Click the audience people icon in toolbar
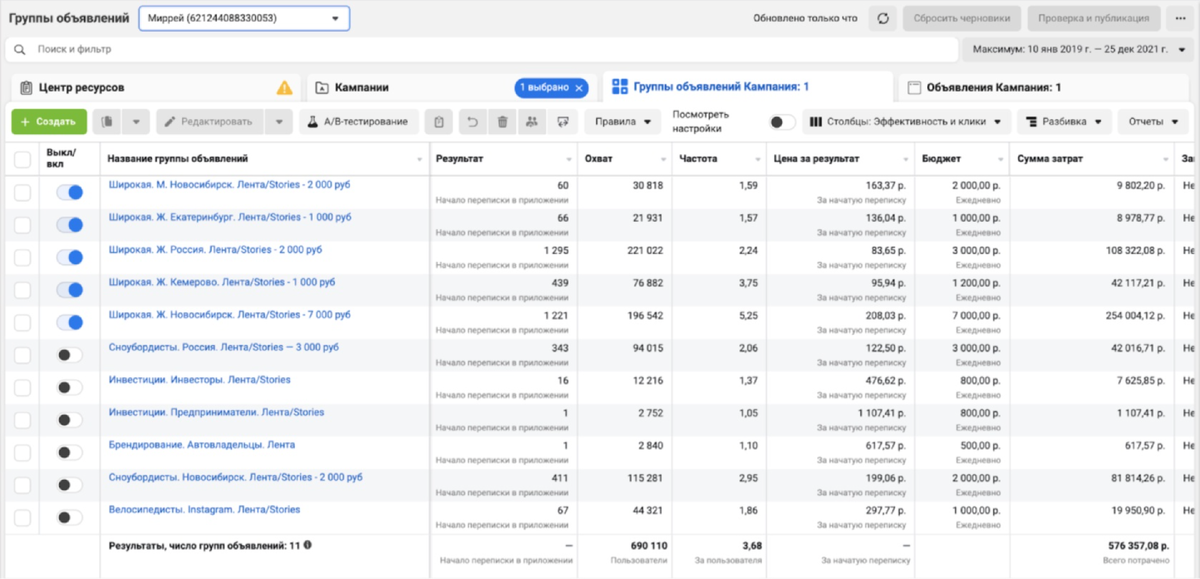 [x=531, y=121]
